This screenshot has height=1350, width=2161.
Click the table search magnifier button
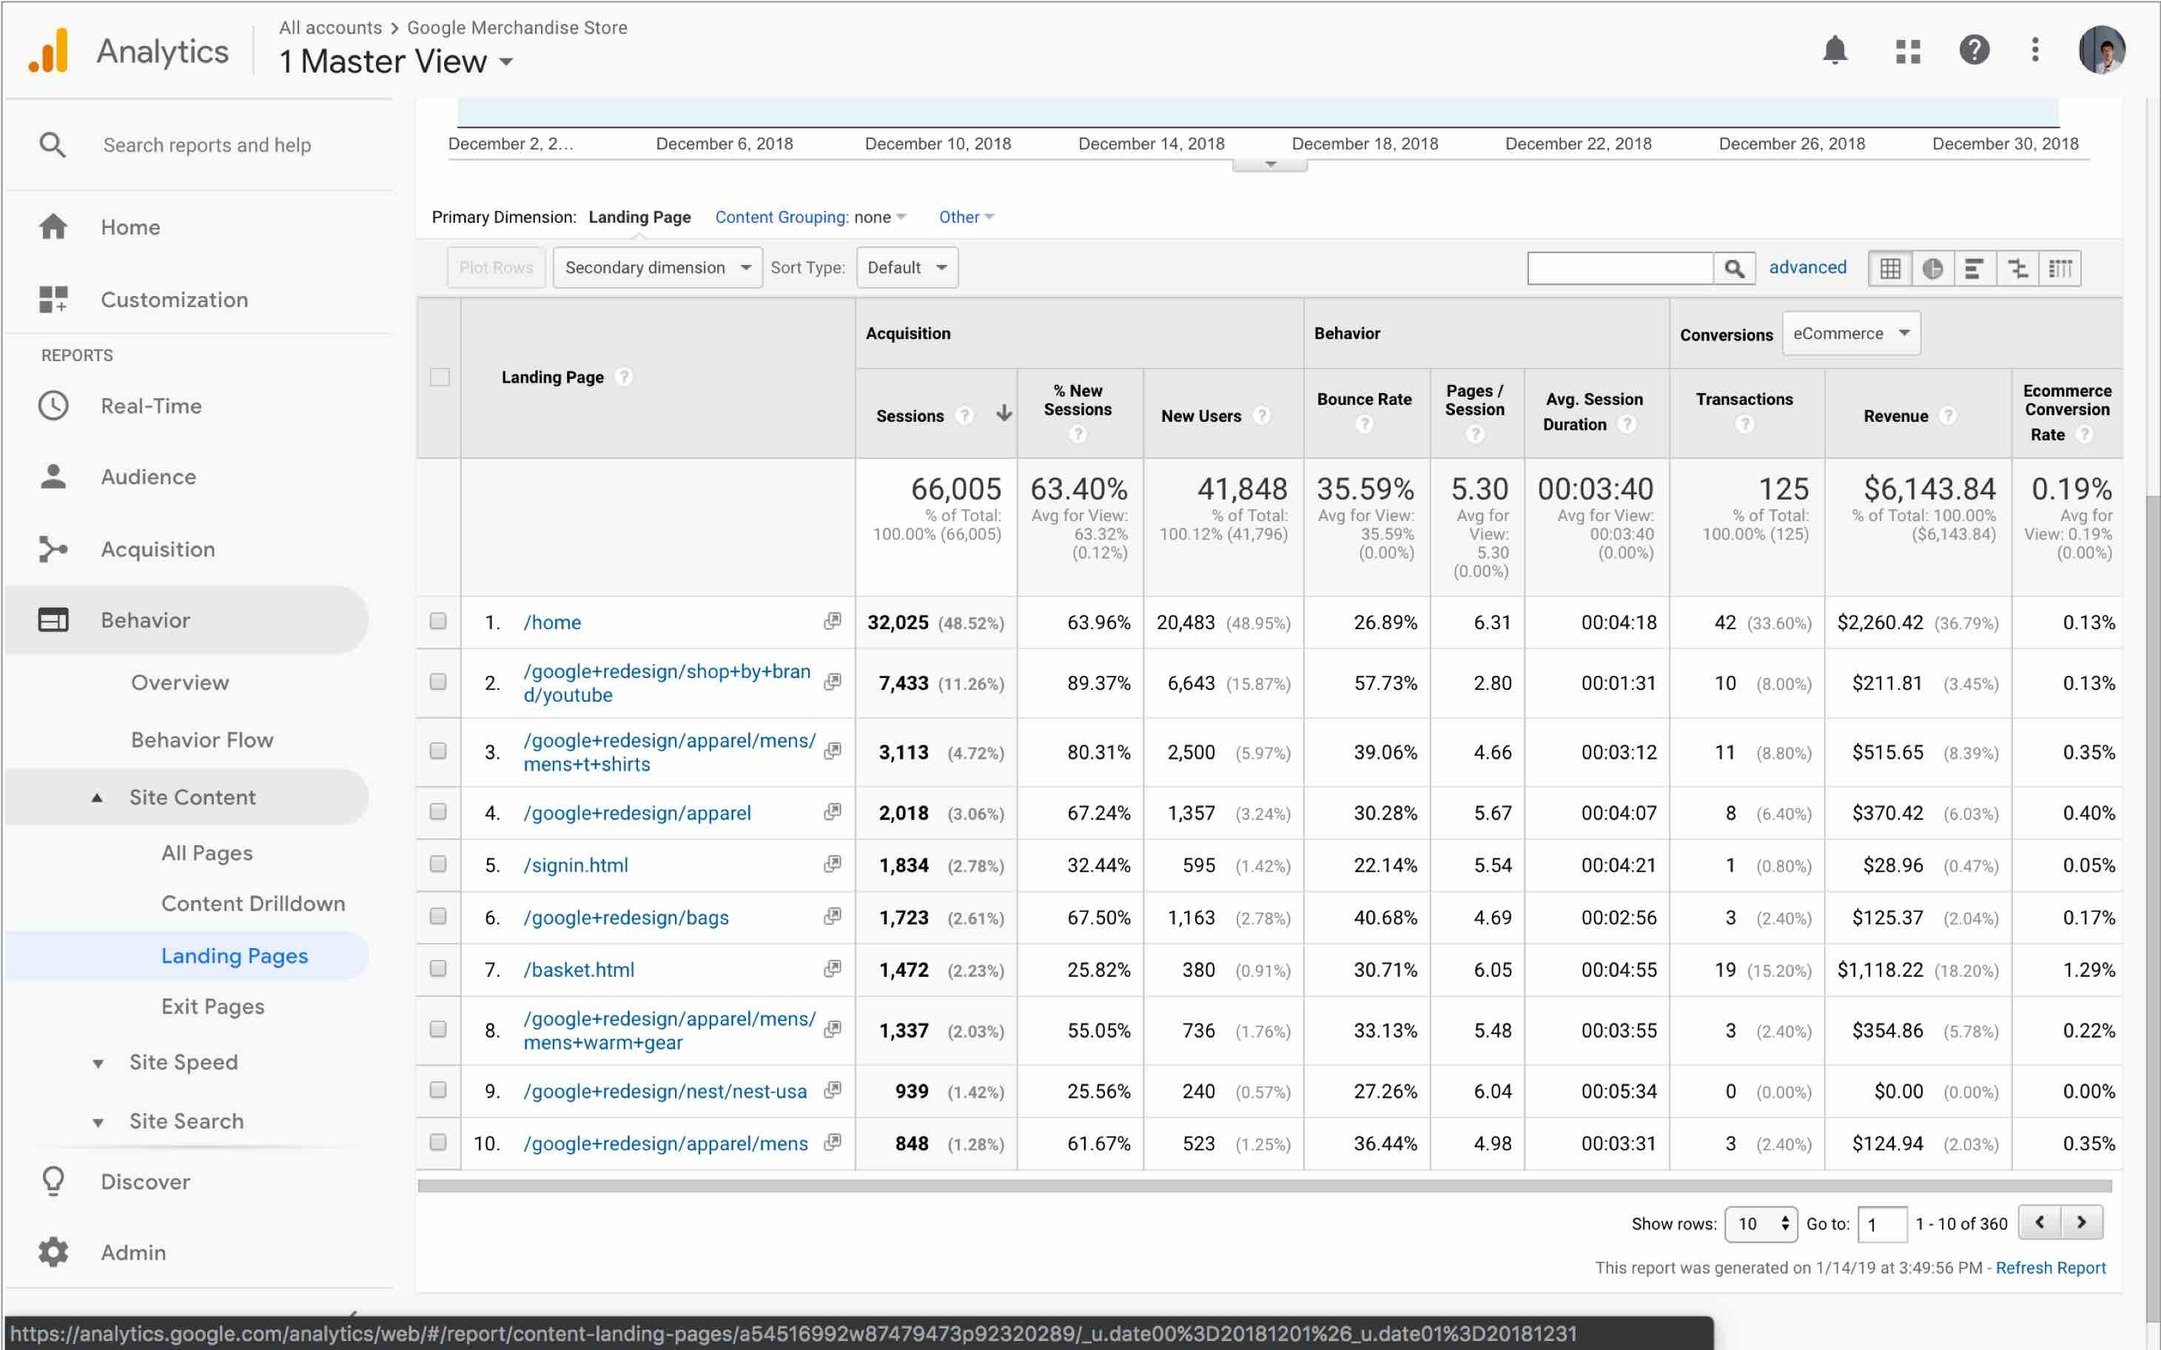click(x=1734, y=268)
